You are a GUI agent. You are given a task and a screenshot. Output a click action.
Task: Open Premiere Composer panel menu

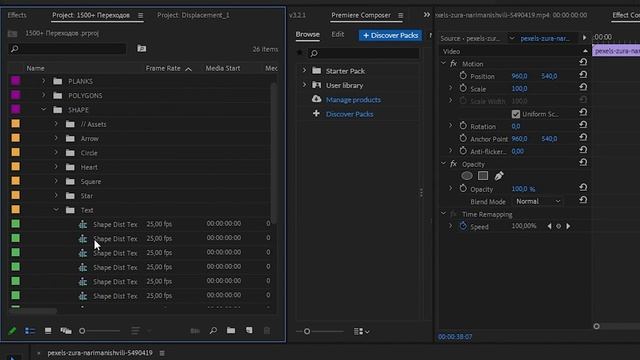coord(401,16)
